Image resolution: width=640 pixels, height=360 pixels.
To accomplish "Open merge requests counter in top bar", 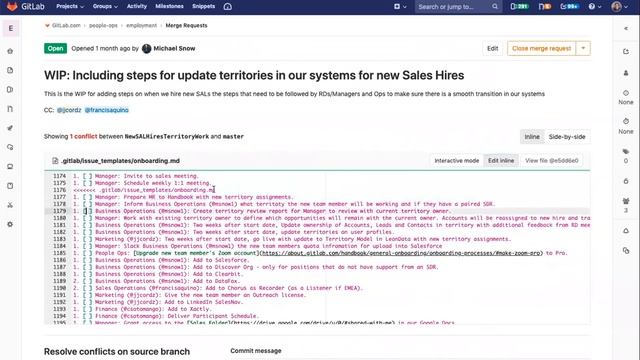I will (x=545, y=7).
